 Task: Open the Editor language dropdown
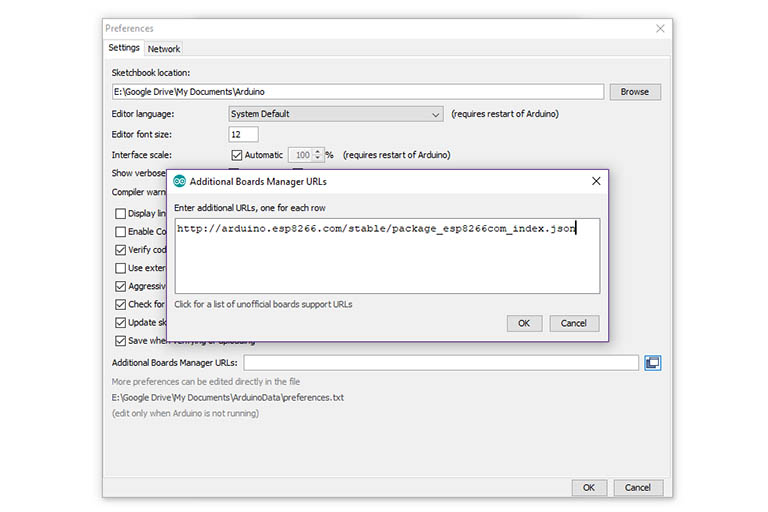[336, 114]
